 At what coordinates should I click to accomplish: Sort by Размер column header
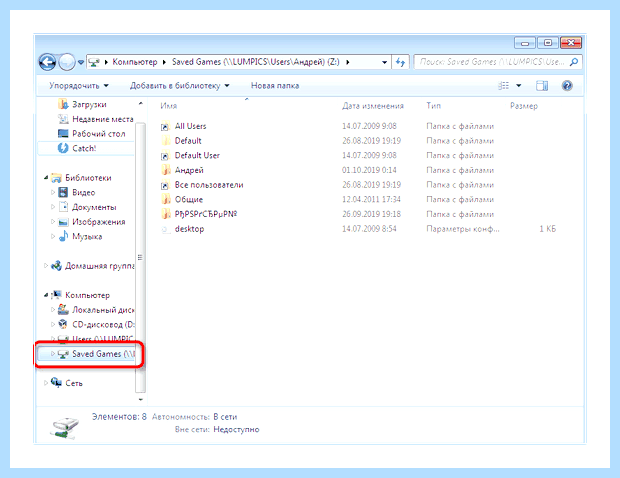(x=524, y=106)
